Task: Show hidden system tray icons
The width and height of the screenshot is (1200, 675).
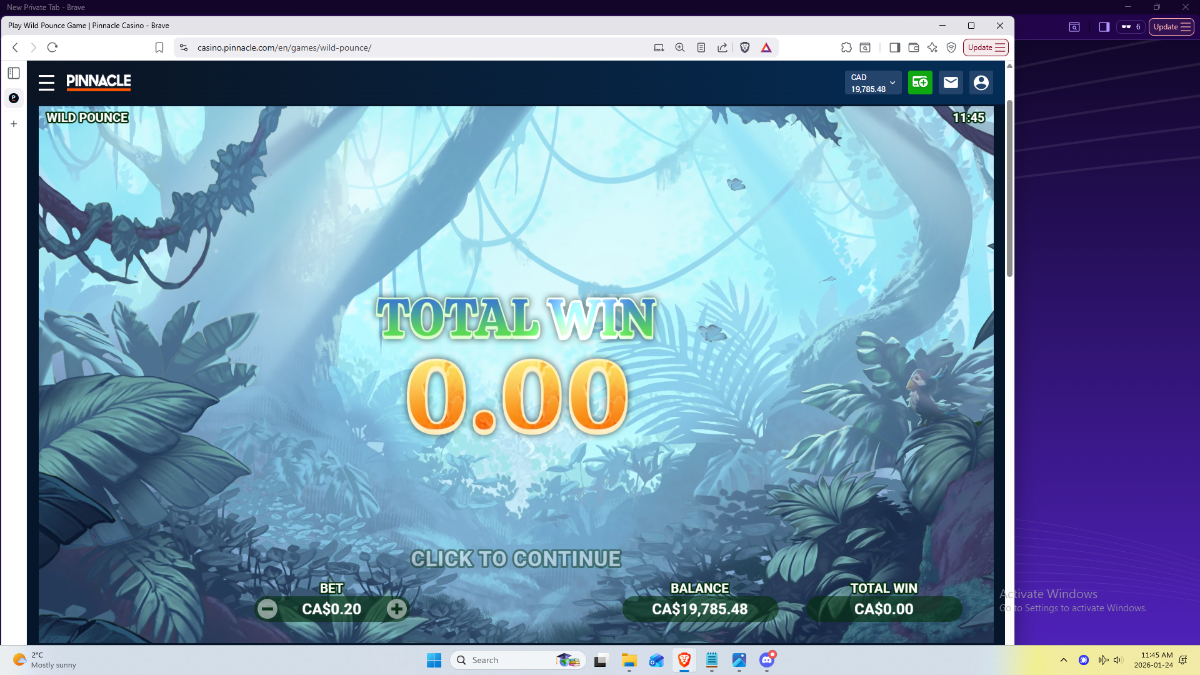Action: coord(1063,660)
